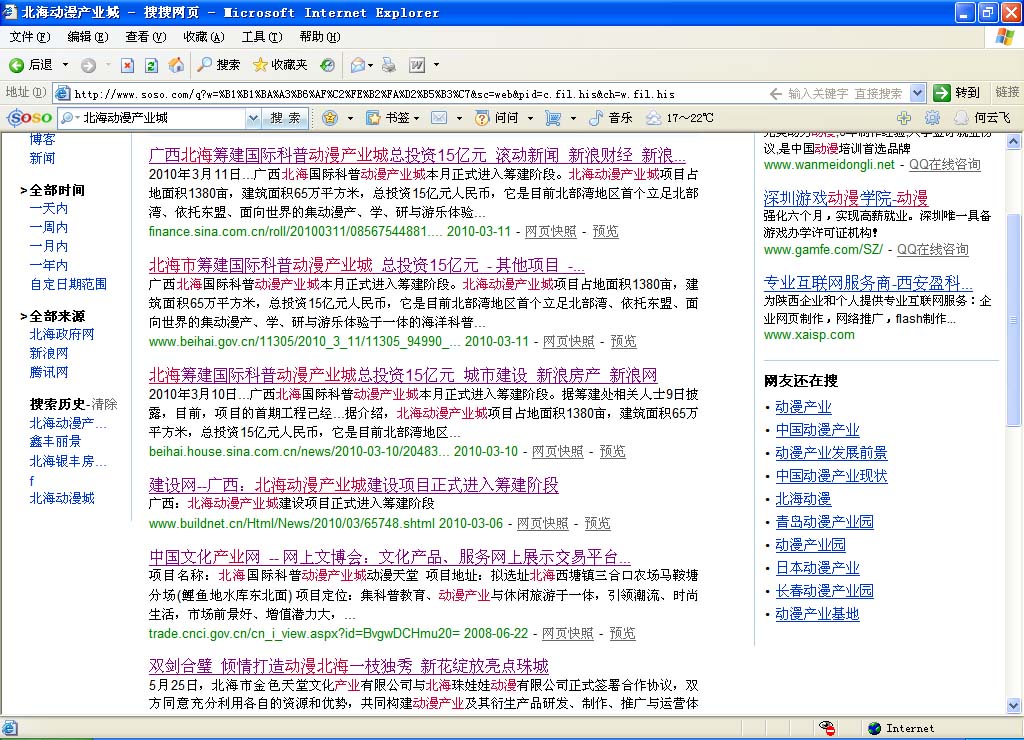Click the popup blocker icon in status bar
This screenshot has height=740, width=1024.
[x=827, y=728]
